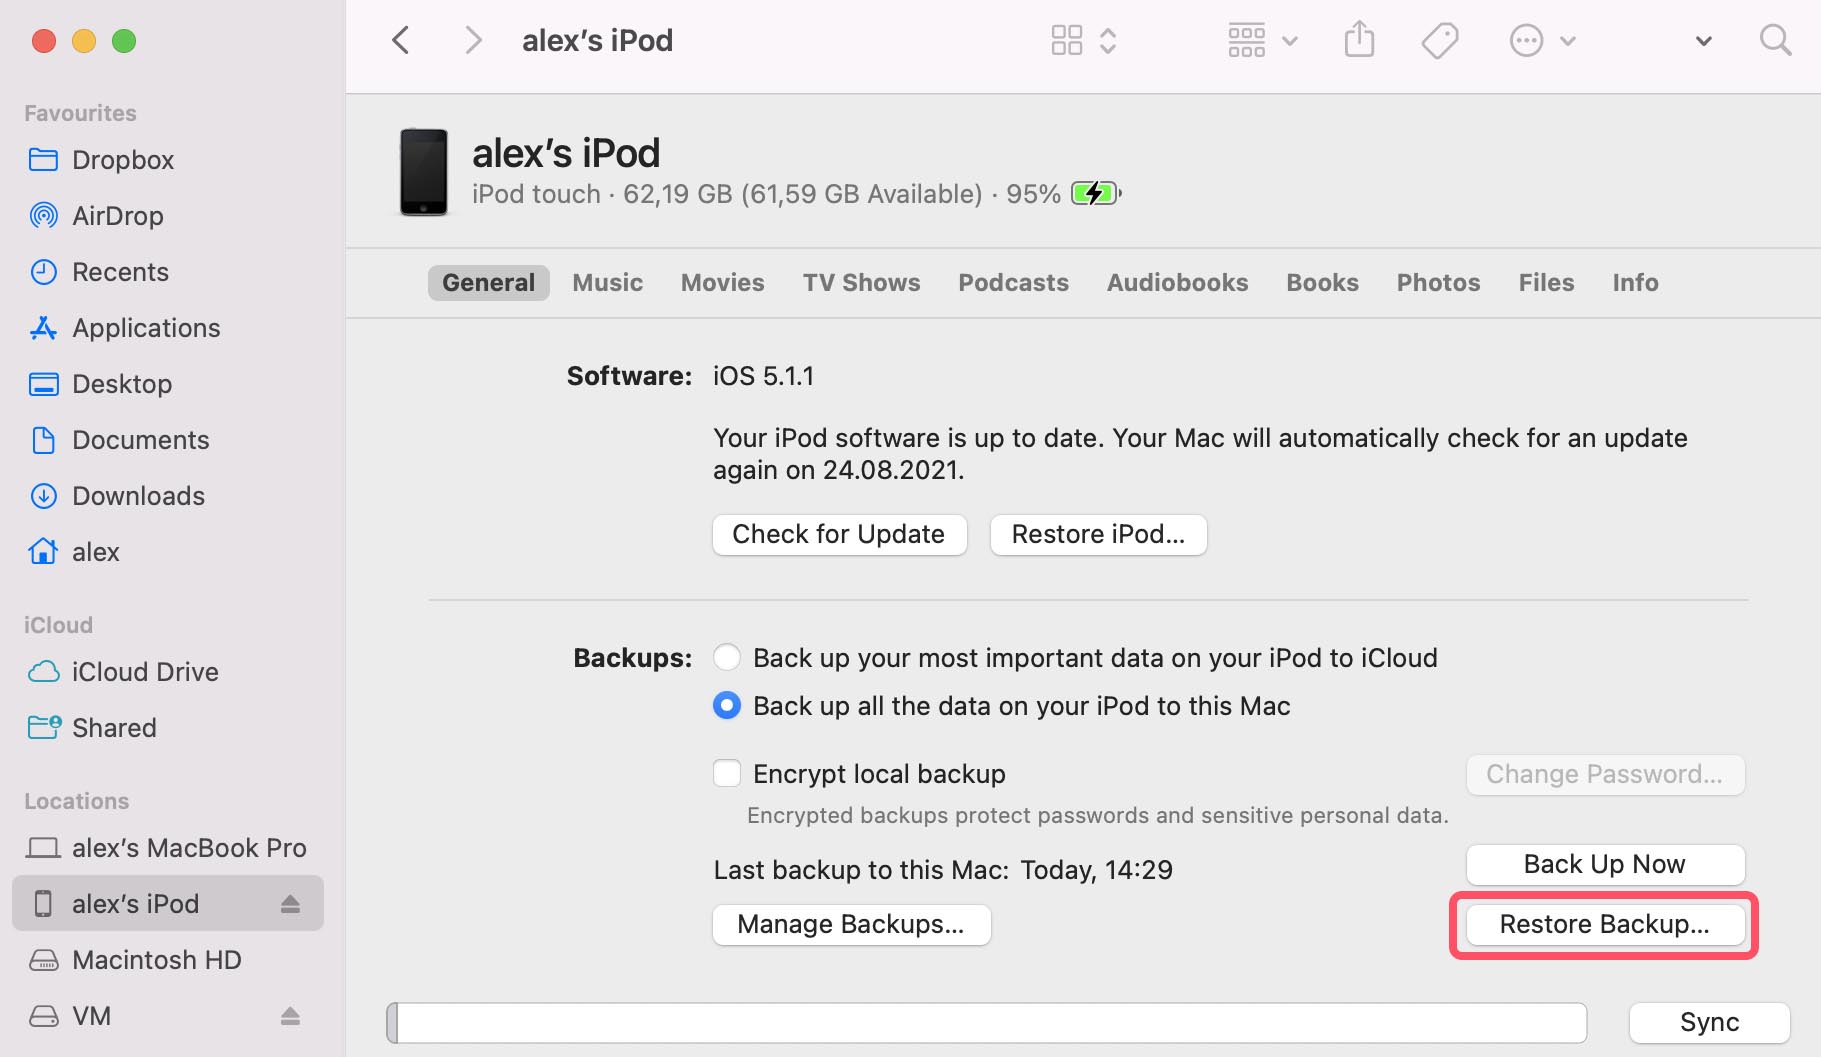
Task: Click 'iOS 5.1.1' software version text
Action: click(x=764, y=376)
